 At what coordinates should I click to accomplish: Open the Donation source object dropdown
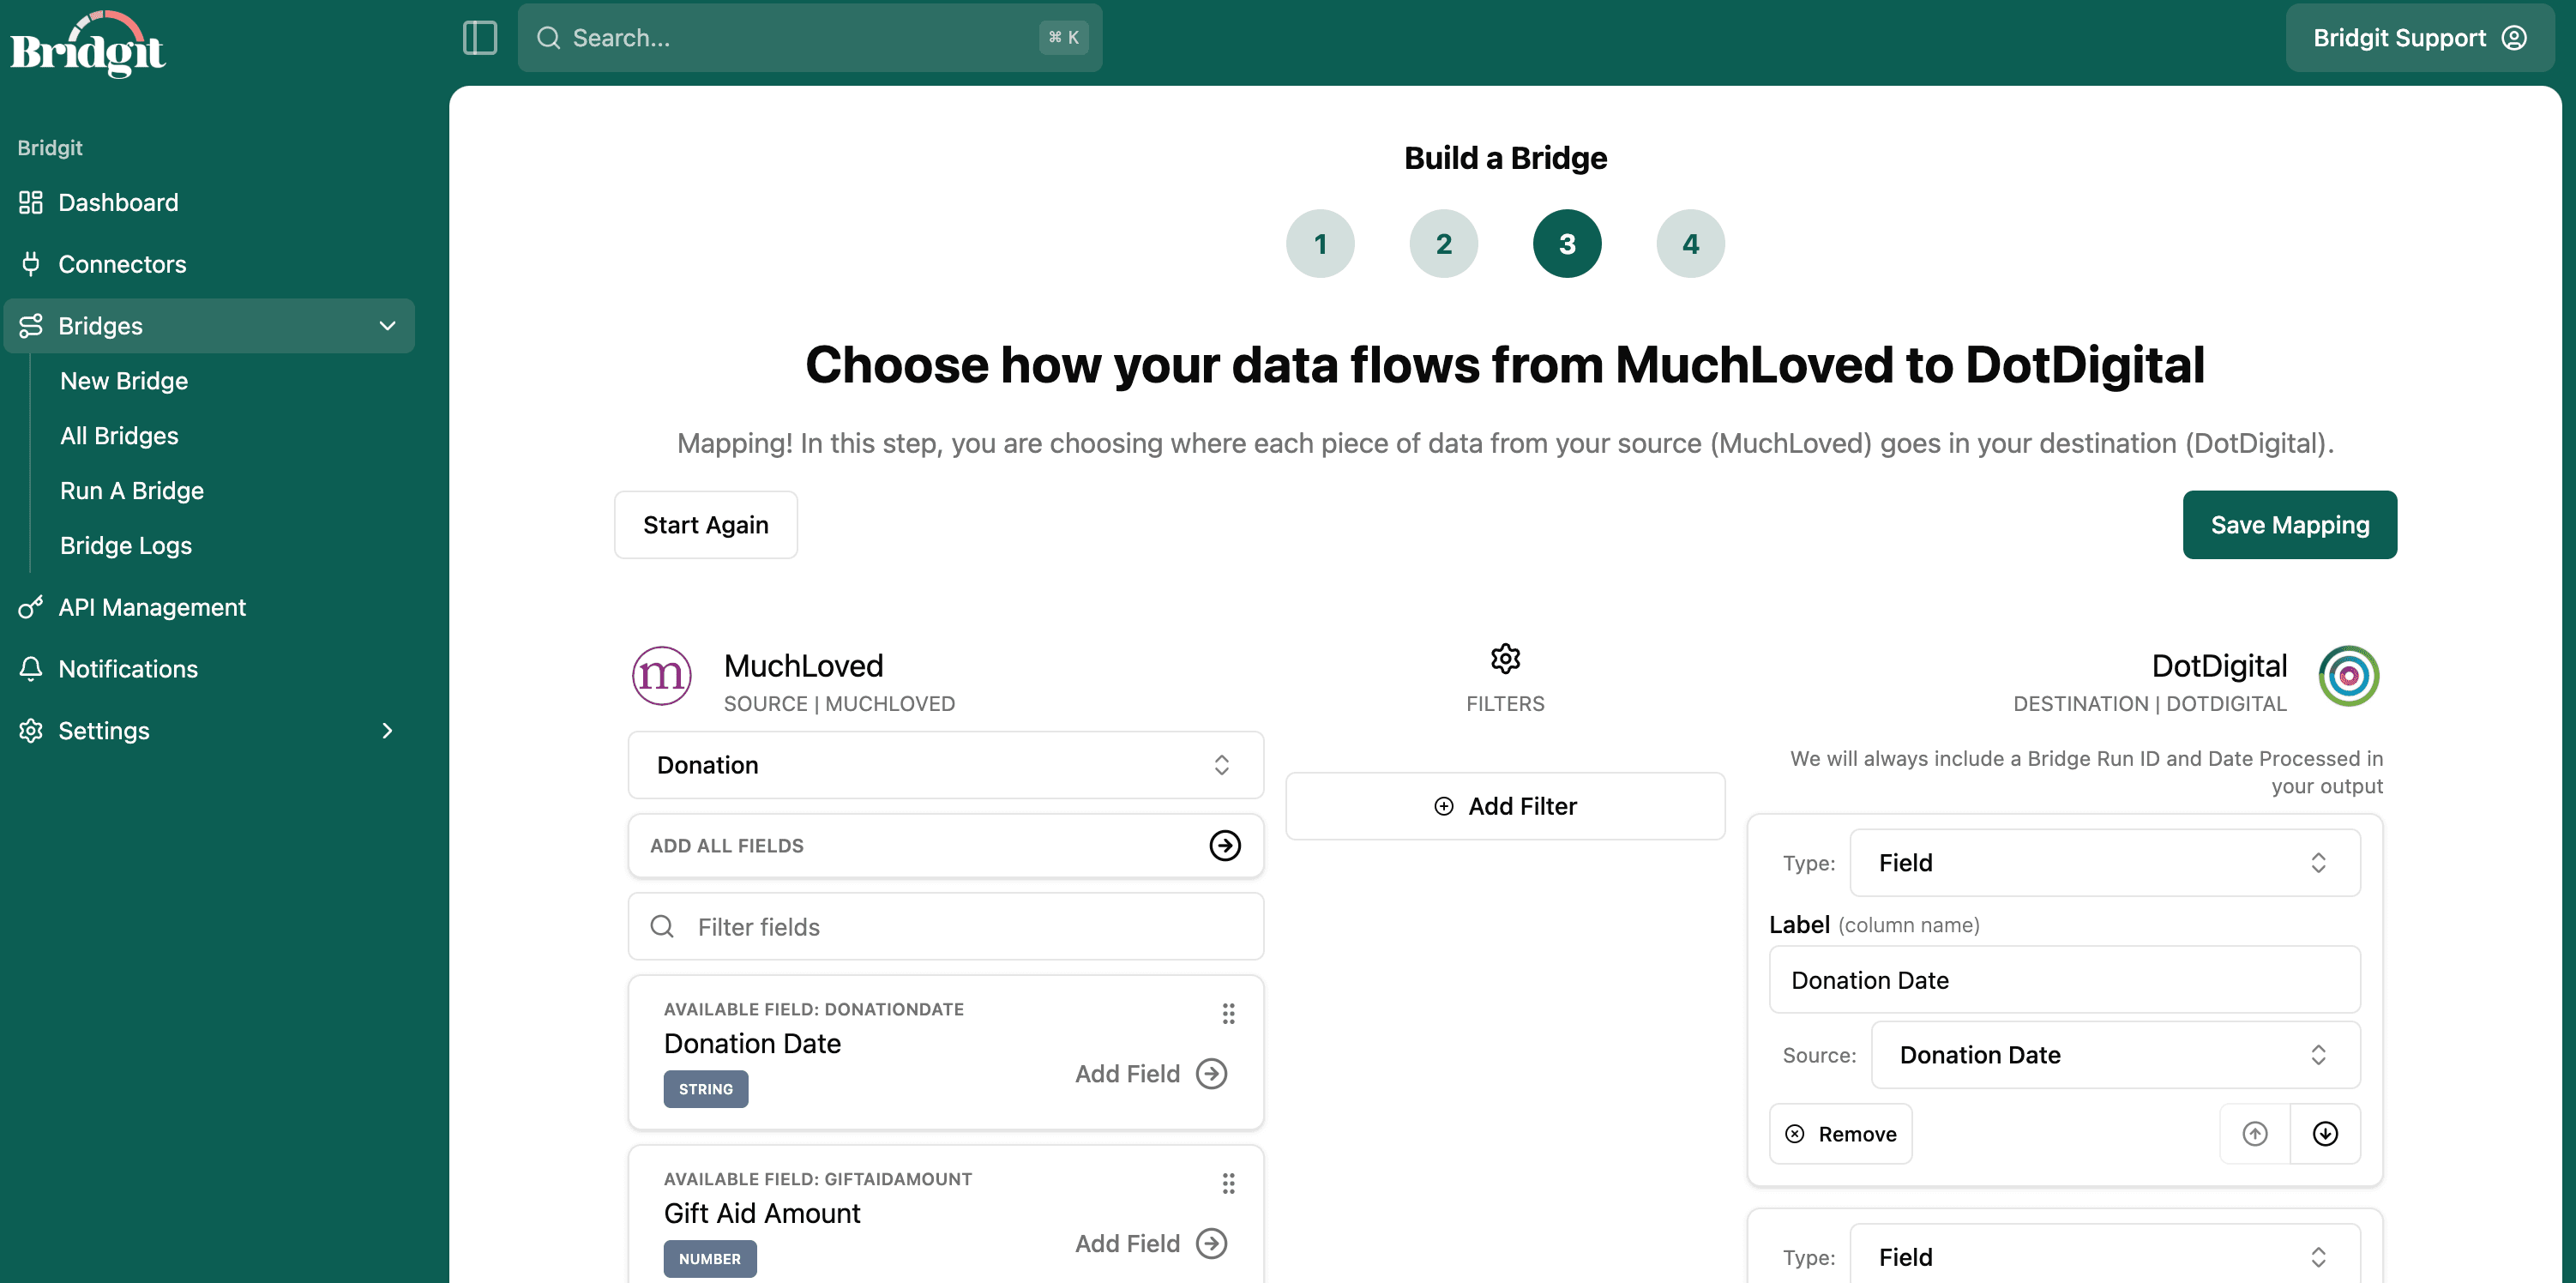[x=945, y=765]
